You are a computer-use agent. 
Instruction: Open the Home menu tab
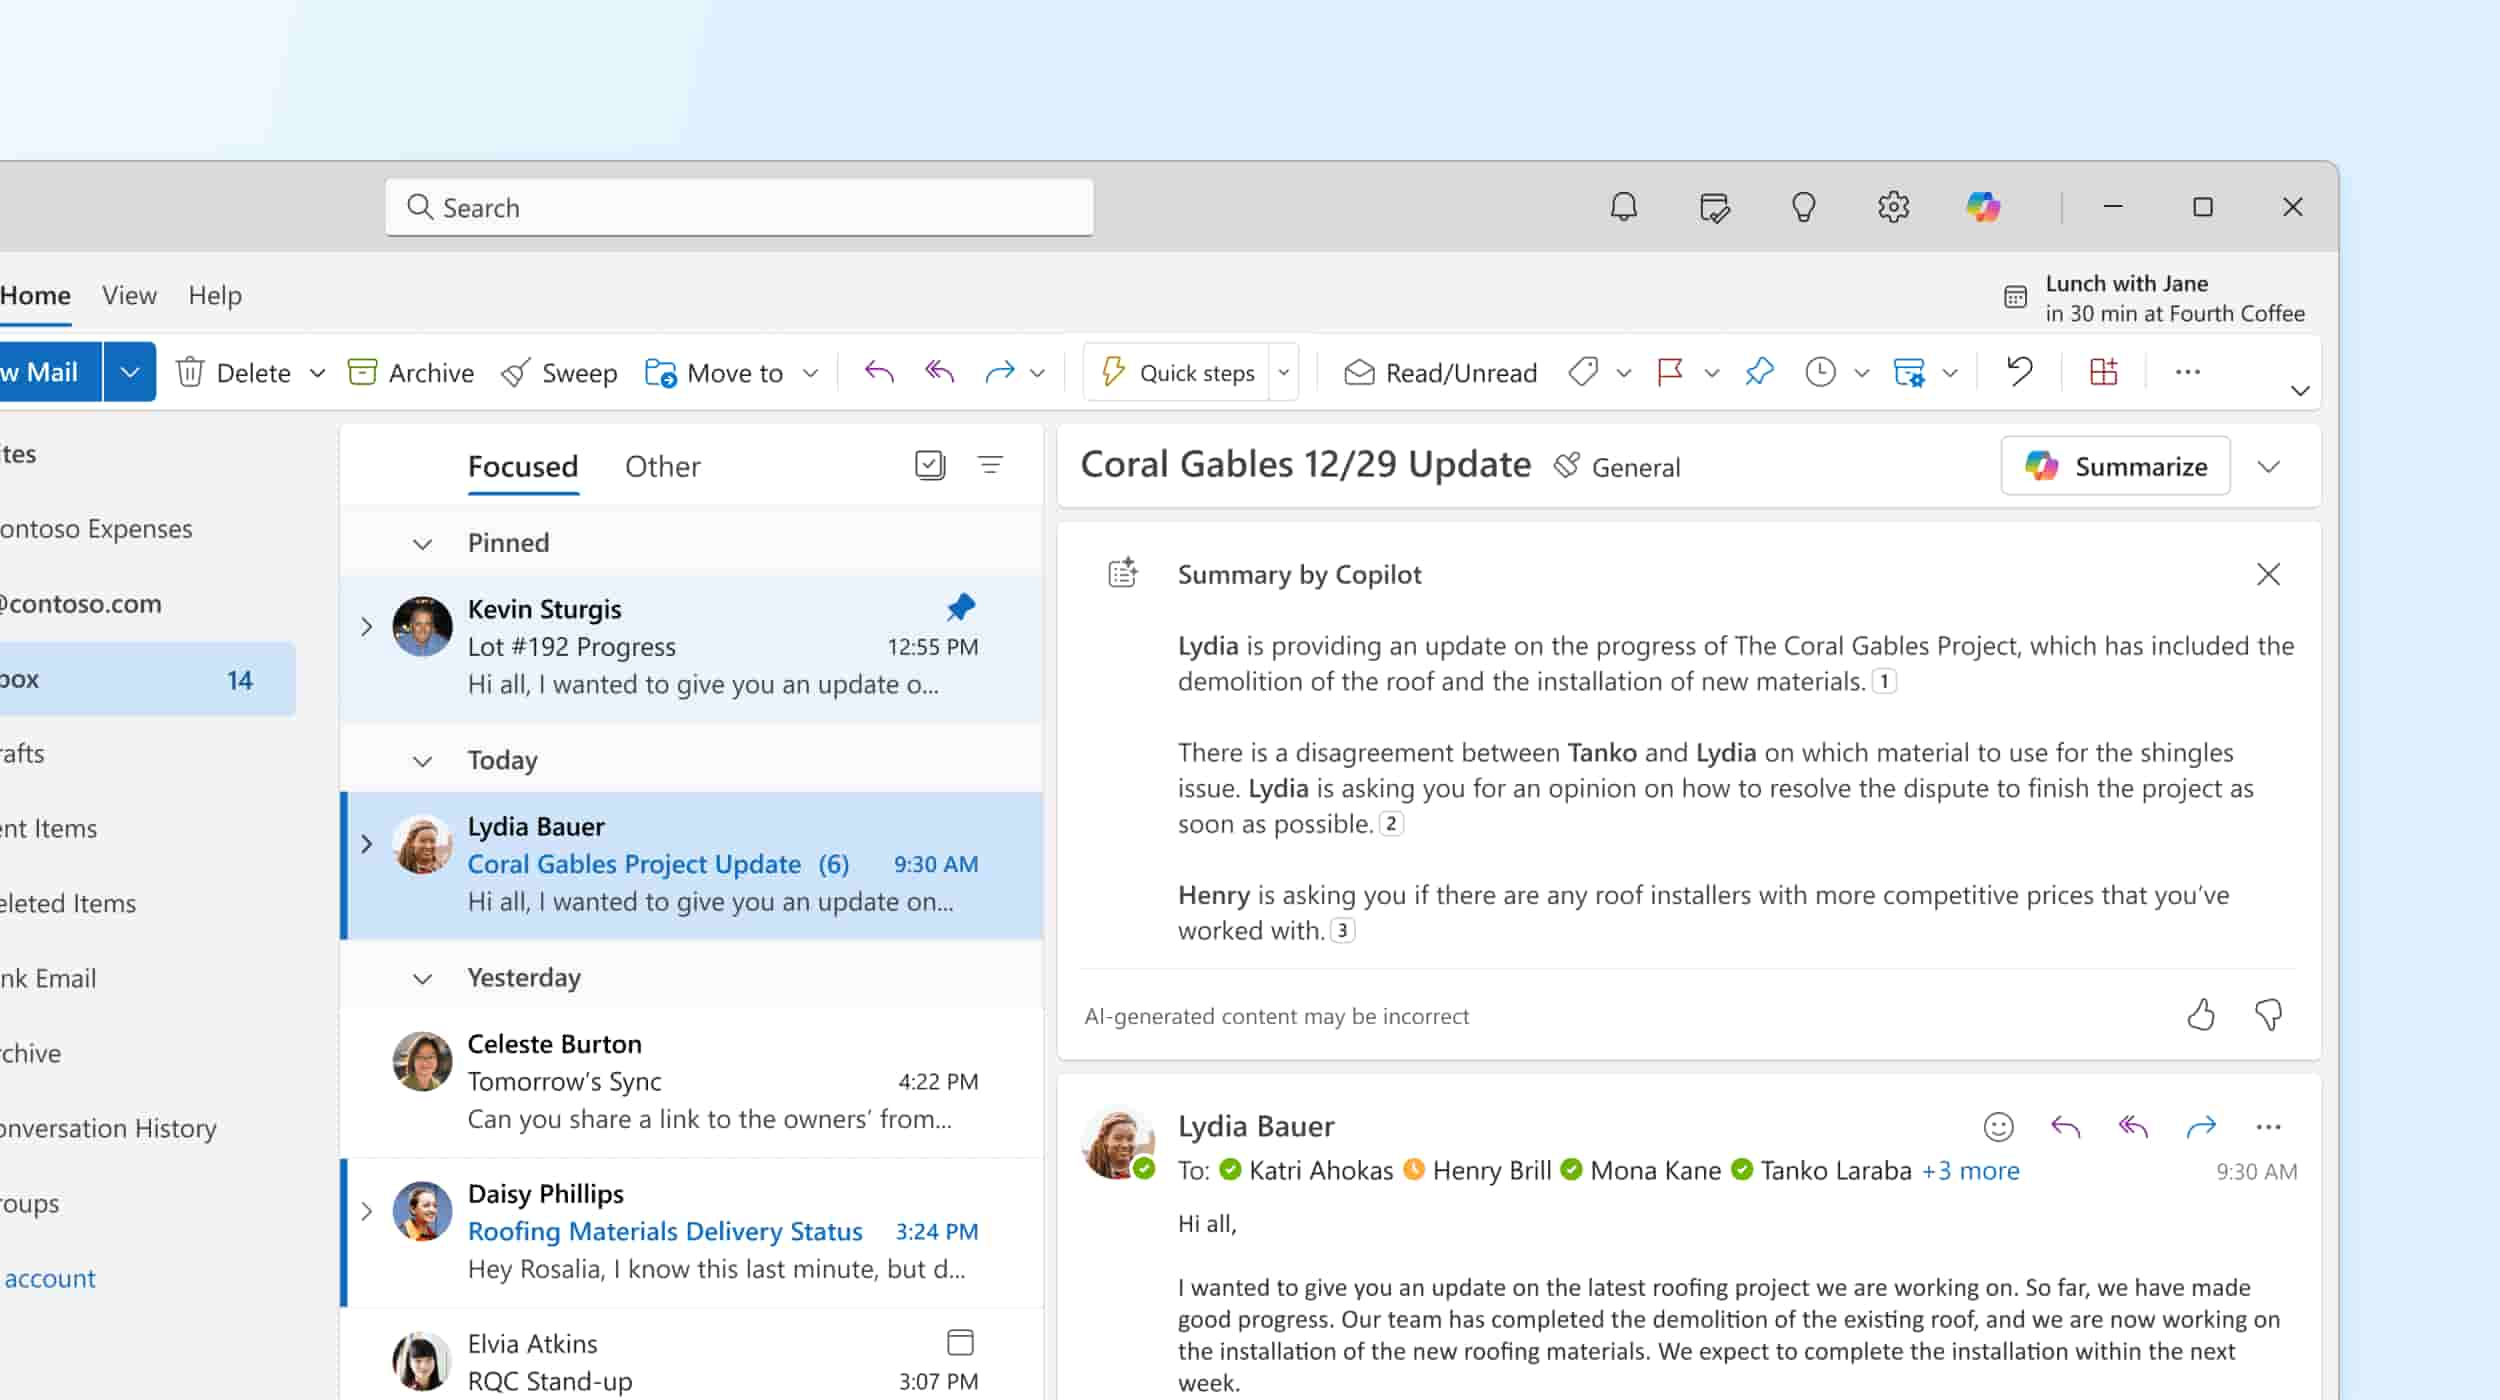[34, 294]
